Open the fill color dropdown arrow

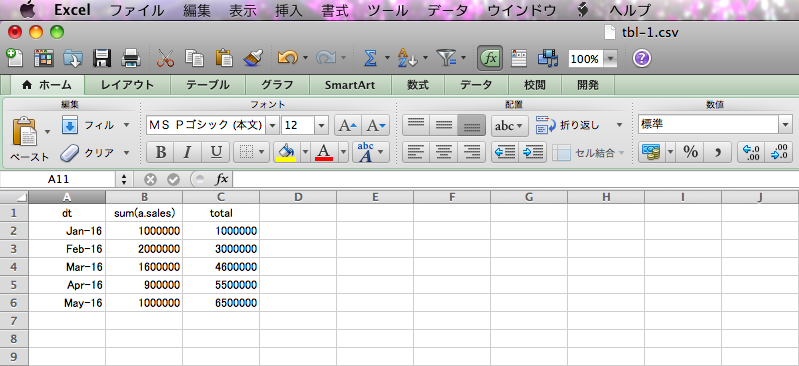coord(306,152)
